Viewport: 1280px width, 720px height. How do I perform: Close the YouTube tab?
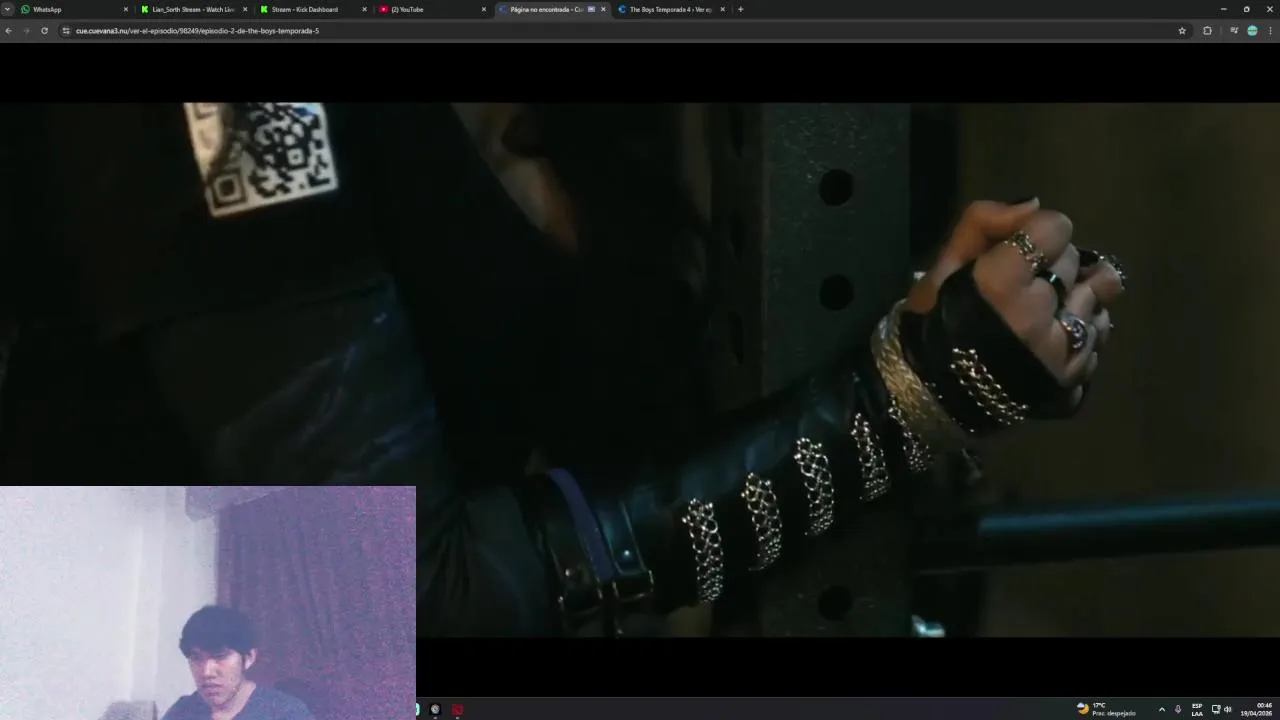click(x=484, y=9)
